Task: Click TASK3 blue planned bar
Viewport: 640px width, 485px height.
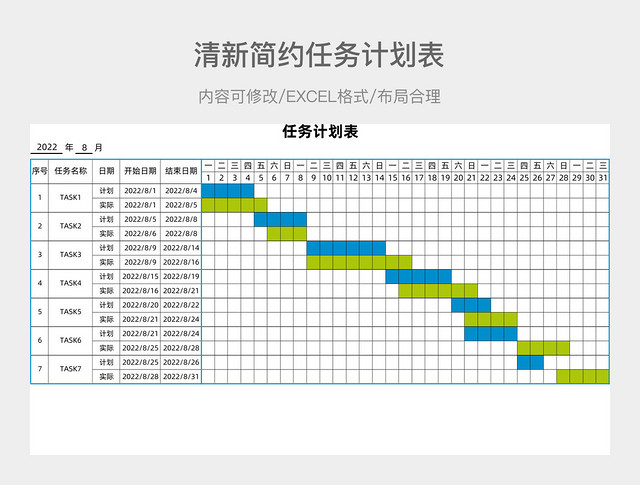Action: pos(346,248)
